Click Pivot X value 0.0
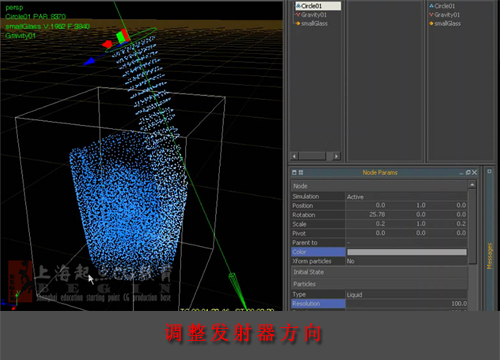This screenshot has height=360, width=500. click(380, 233)
